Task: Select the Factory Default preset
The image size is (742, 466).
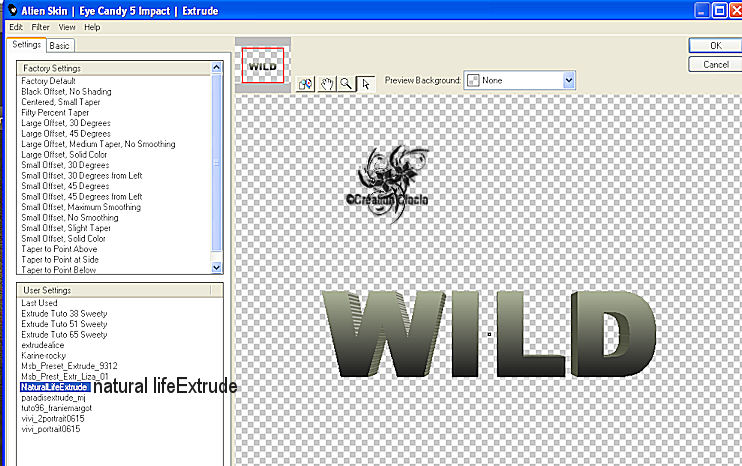Action: click(49, 80)
